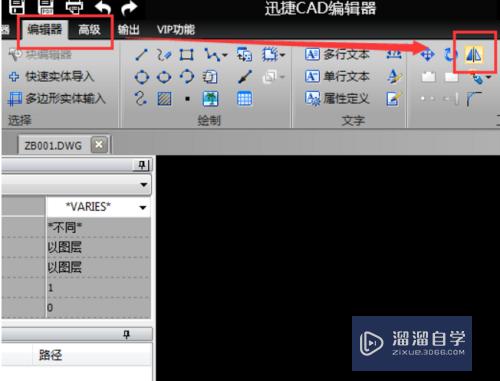Insert a raster image with palm-tree icon

[x=211, y=99]
